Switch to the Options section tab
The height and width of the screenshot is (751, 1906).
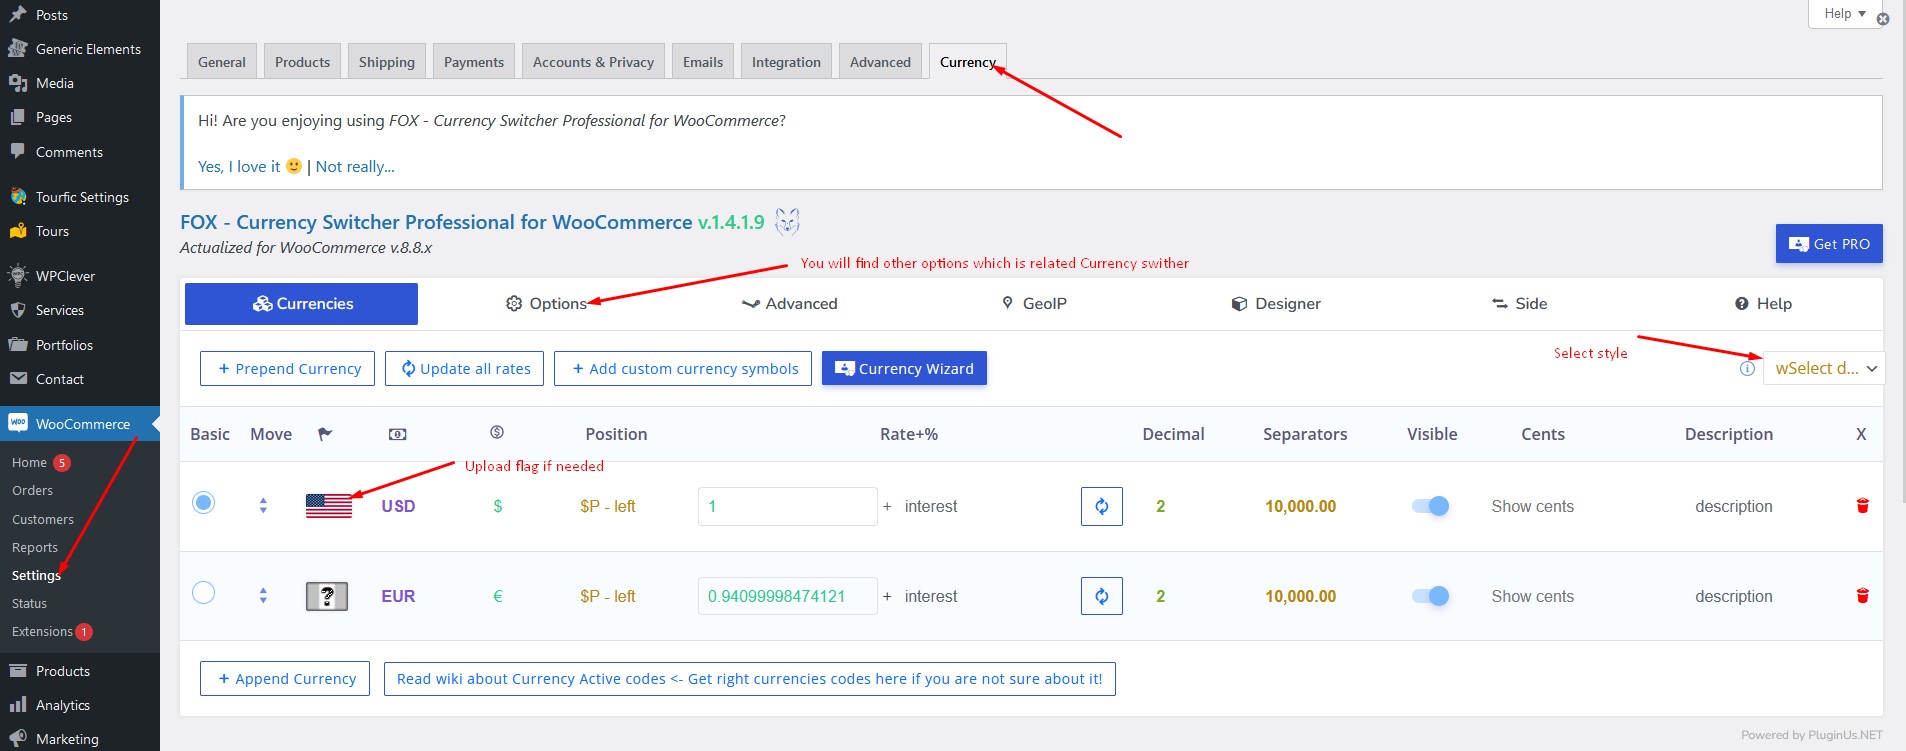(x=546, y=303)
